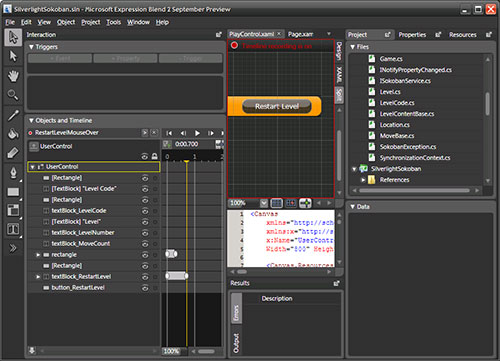Image resolution: width=500 pixels, height=361 pixels.
Task: Switch to the Page.xaml tab
Action: click(300, 34)
